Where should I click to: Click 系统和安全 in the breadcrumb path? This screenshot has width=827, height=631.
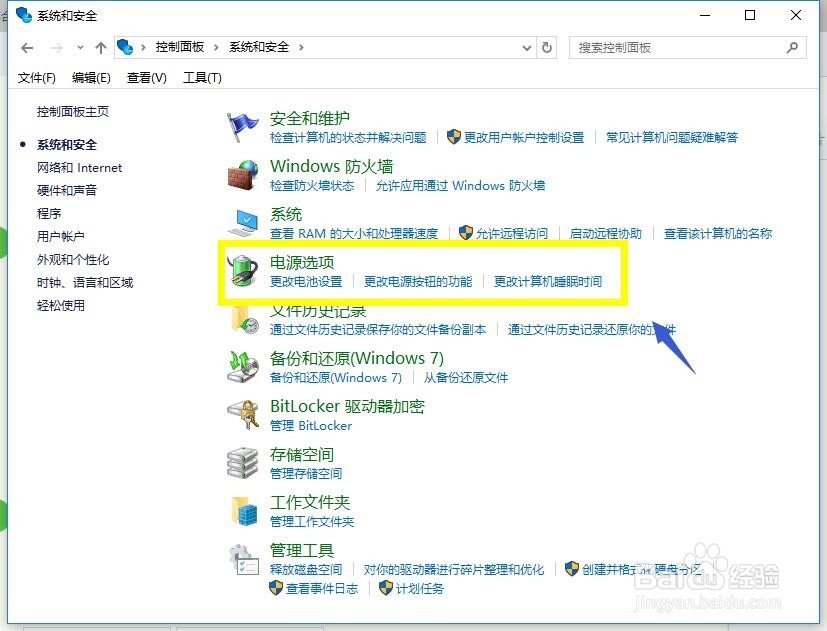coord(259,47)
